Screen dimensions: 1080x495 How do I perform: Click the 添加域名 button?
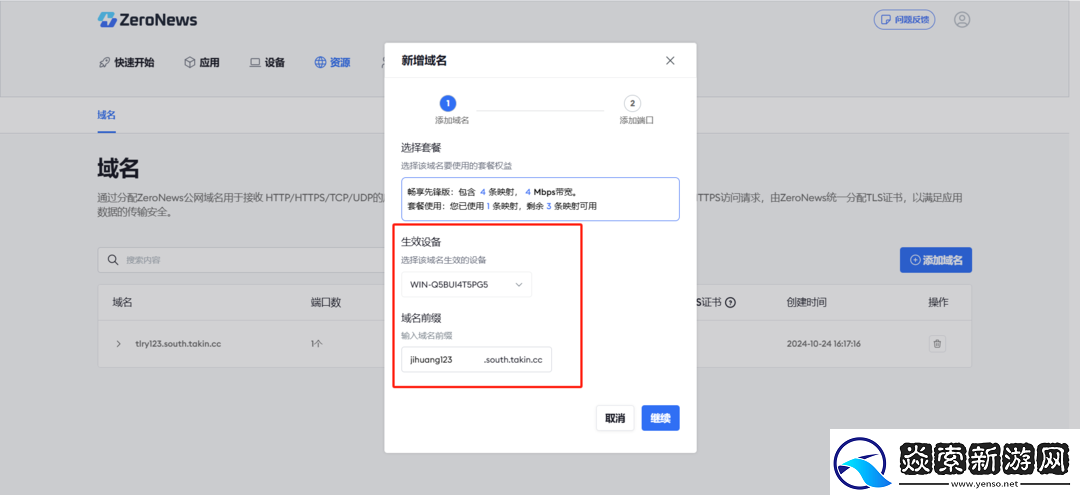click(935, 260)
